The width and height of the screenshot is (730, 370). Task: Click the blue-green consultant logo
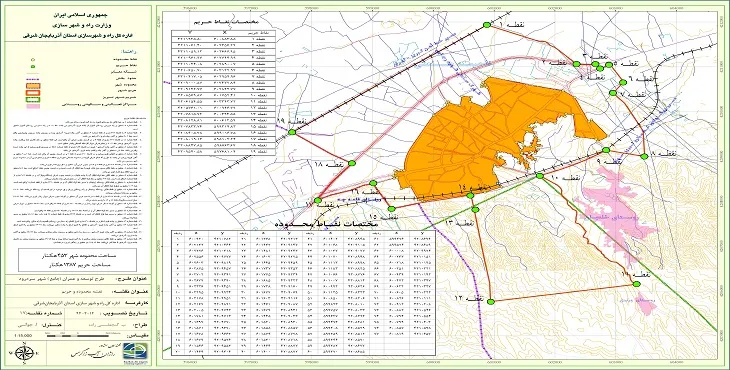(x=135, y=350)
